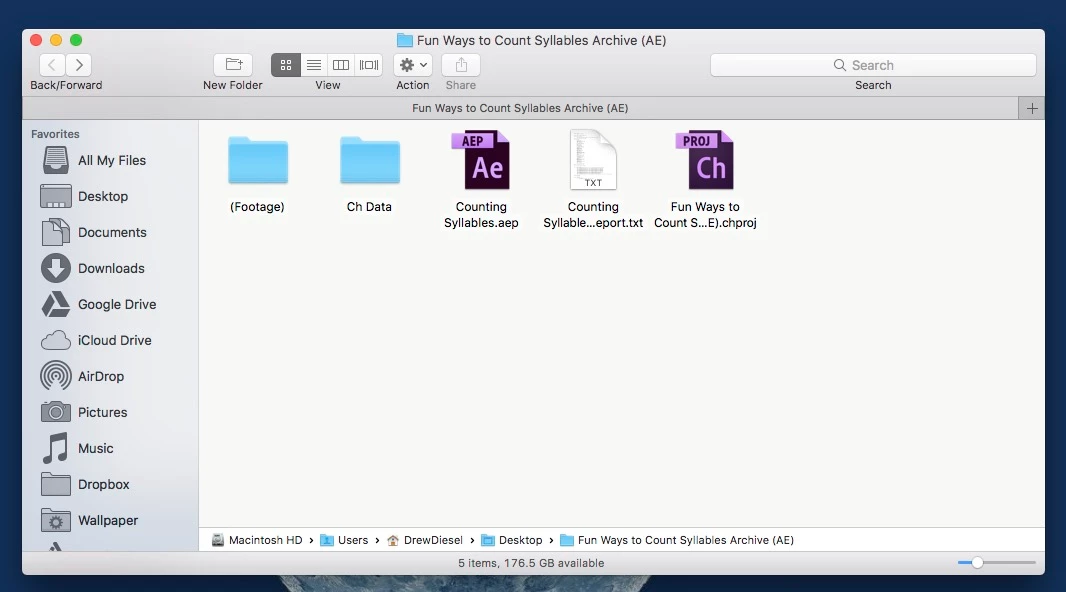Click the All My Files sidebar icon
Viewport: 1066px width, 592px height.
(56, 160)
